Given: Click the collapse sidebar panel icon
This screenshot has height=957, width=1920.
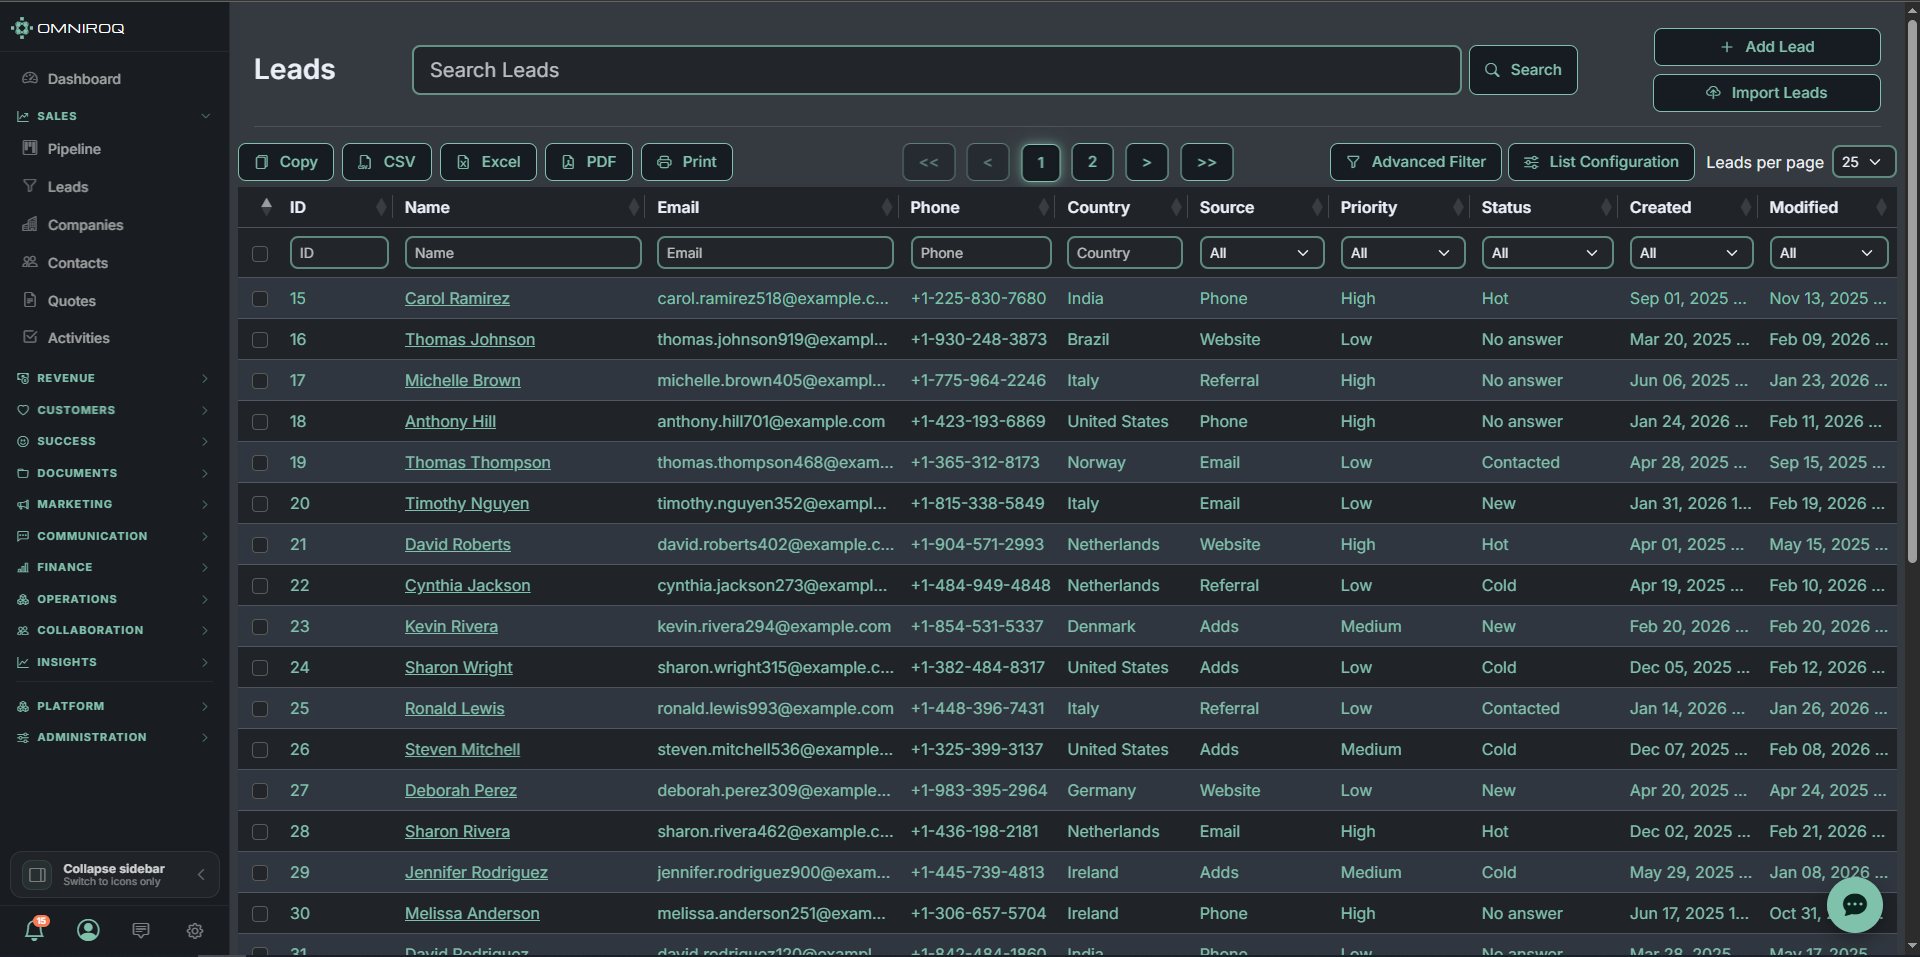Looking at the screenshot, I should 37,875.
